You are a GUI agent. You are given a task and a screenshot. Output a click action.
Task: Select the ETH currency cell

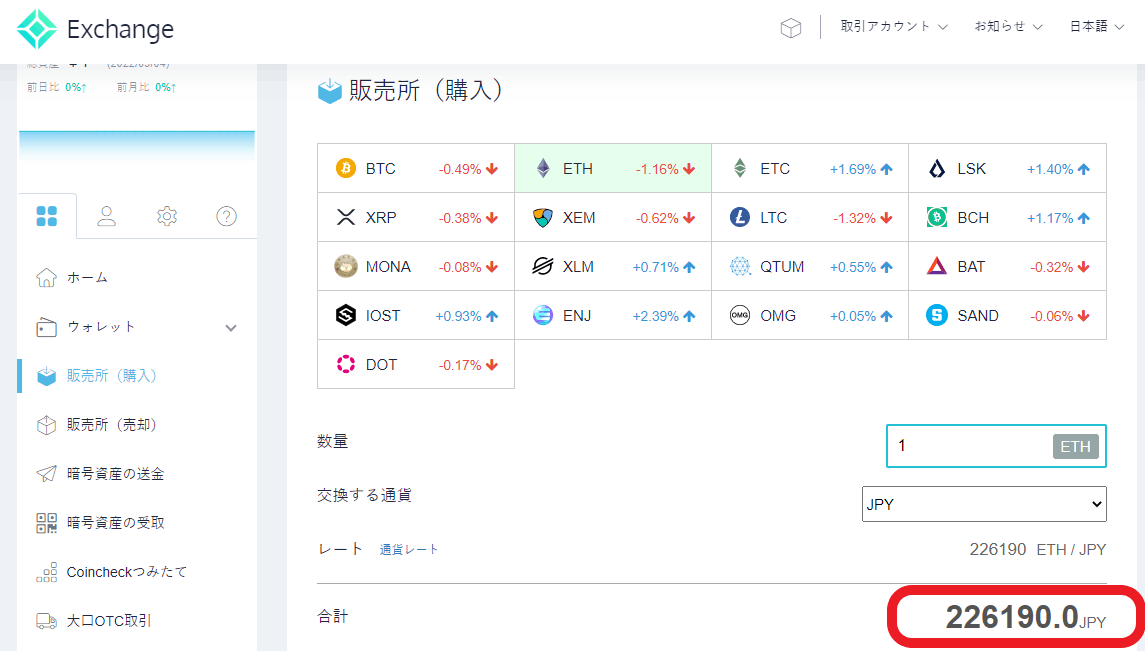(613, 169)
